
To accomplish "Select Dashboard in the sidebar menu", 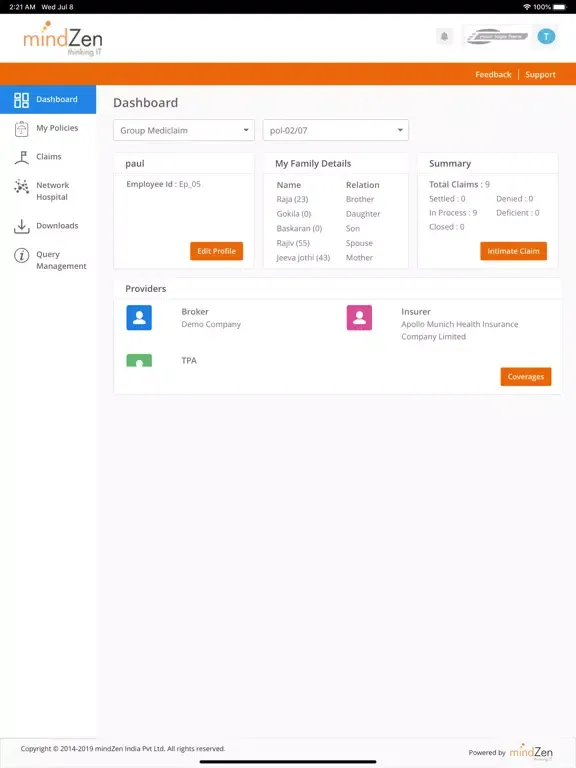I will [x=48, y=99].
